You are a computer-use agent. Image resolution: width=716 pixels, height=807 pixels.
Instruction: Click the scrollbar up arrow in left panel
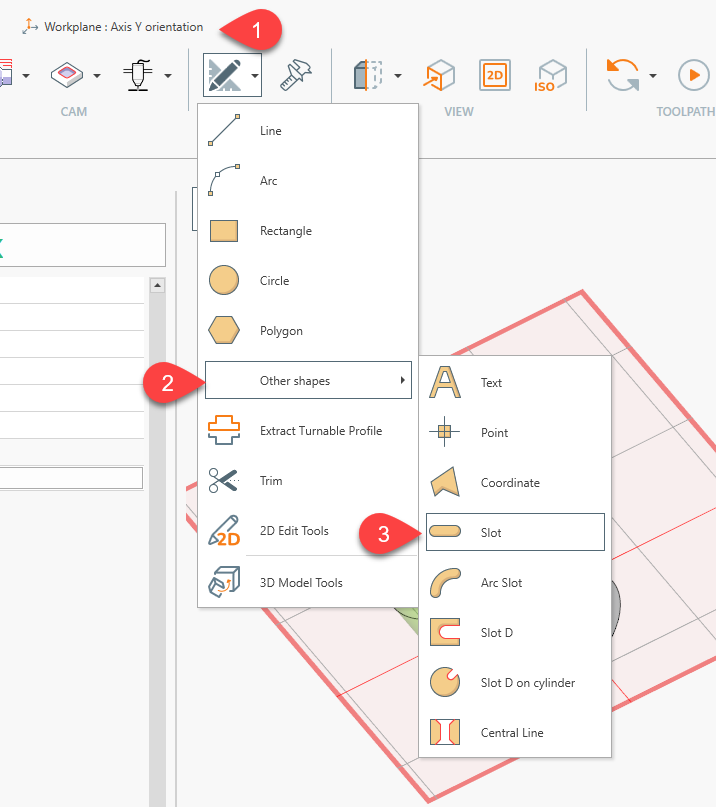click(x=156, y=286)
